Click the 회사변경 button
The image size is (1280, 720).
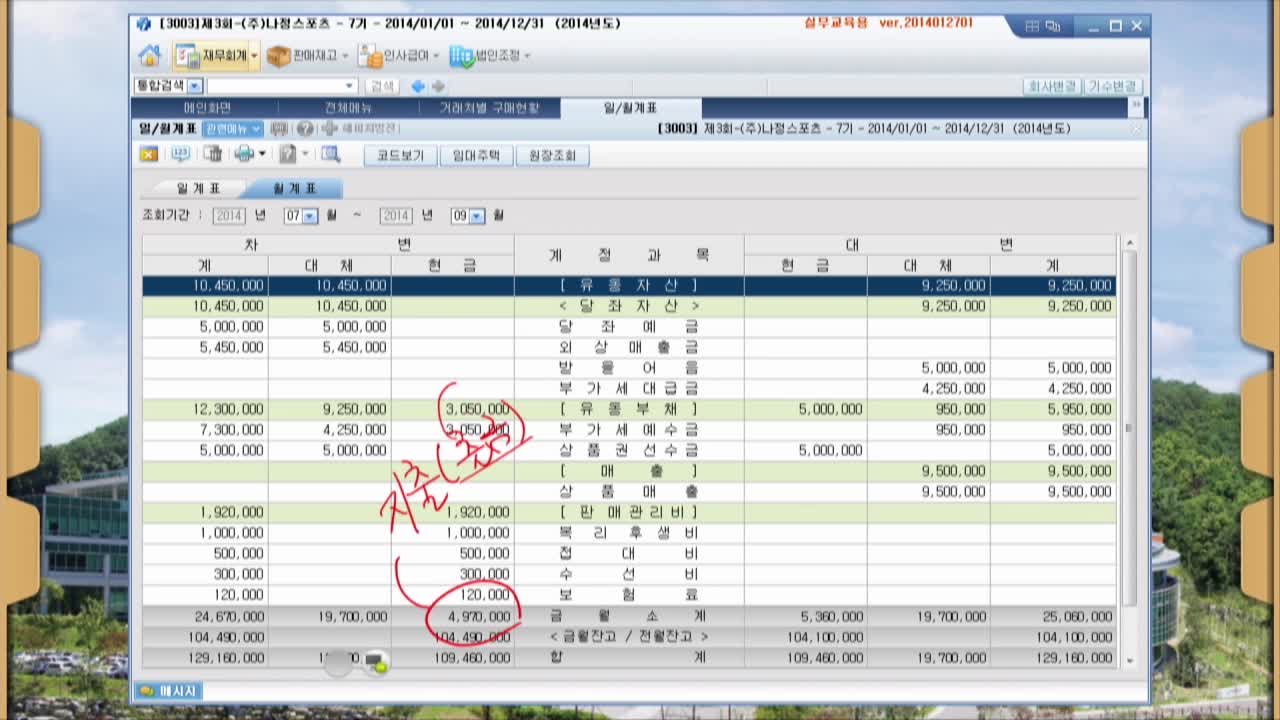pos(1052,87)
